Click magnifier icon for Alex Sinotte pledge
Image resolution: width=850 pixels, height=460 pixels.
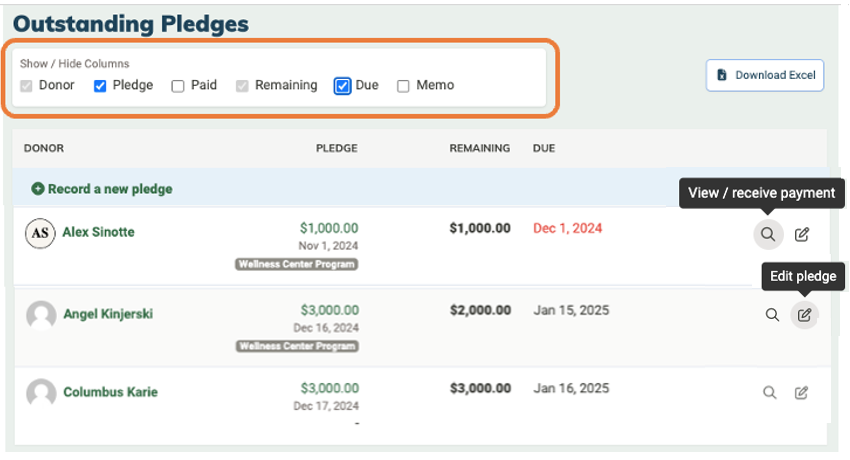tap(767, 235)
